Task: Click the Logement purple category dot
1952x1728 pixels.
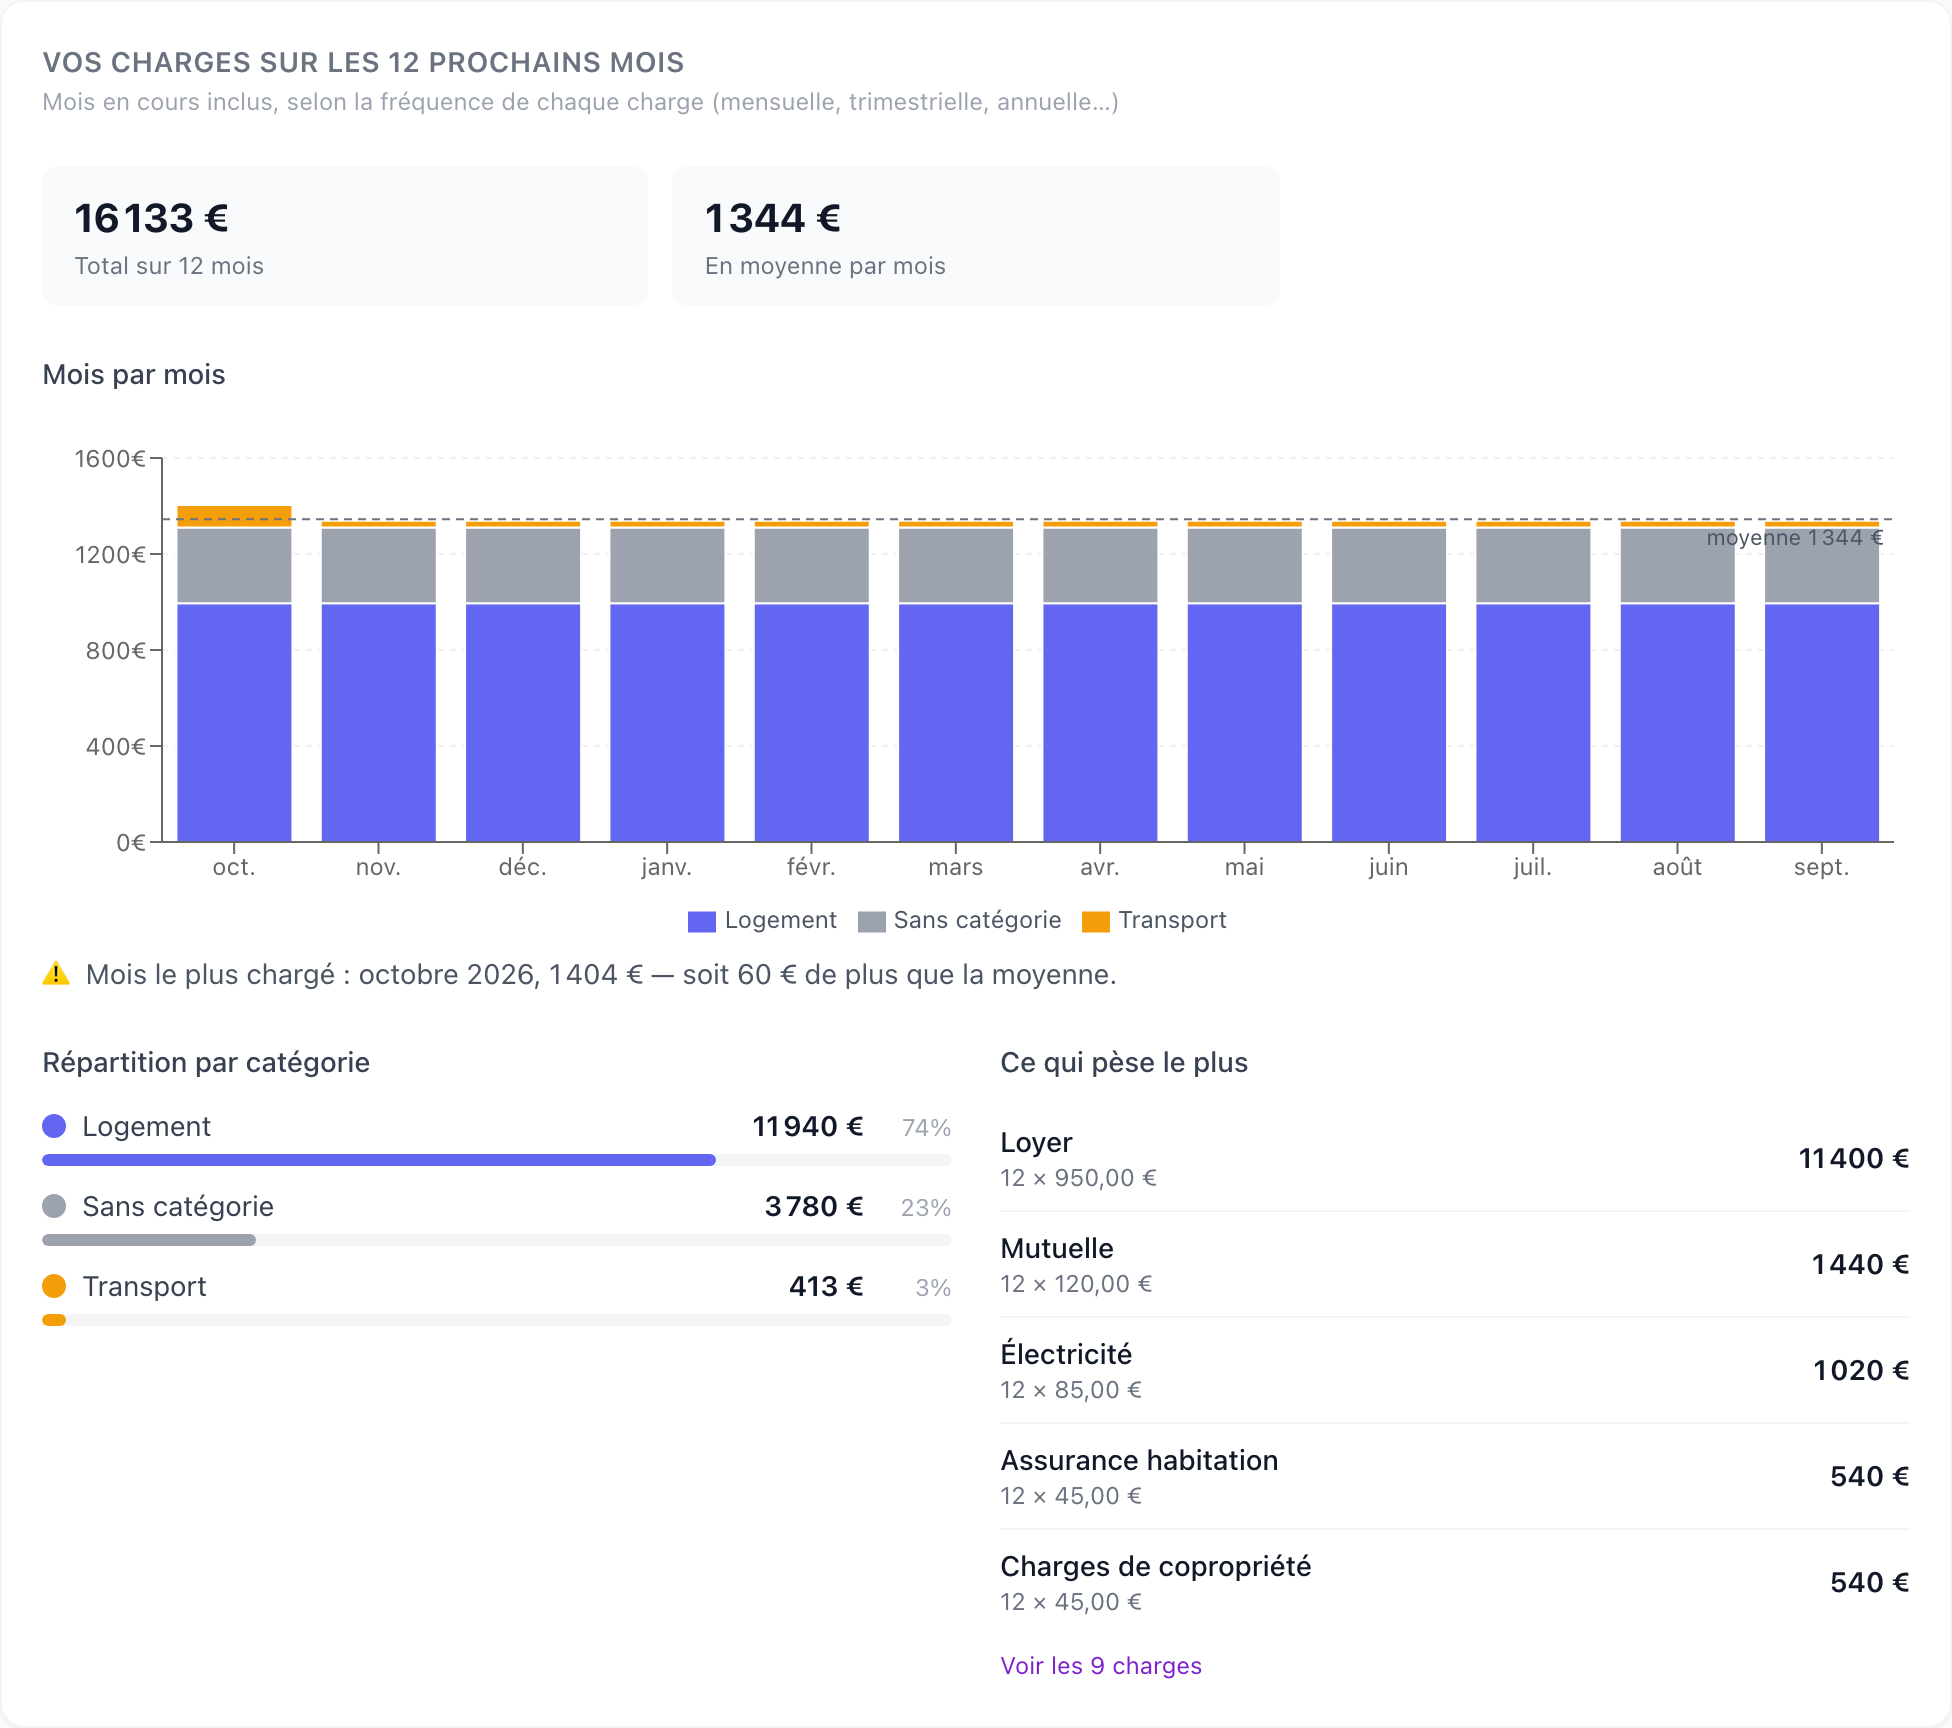Action: (54, 1126)
